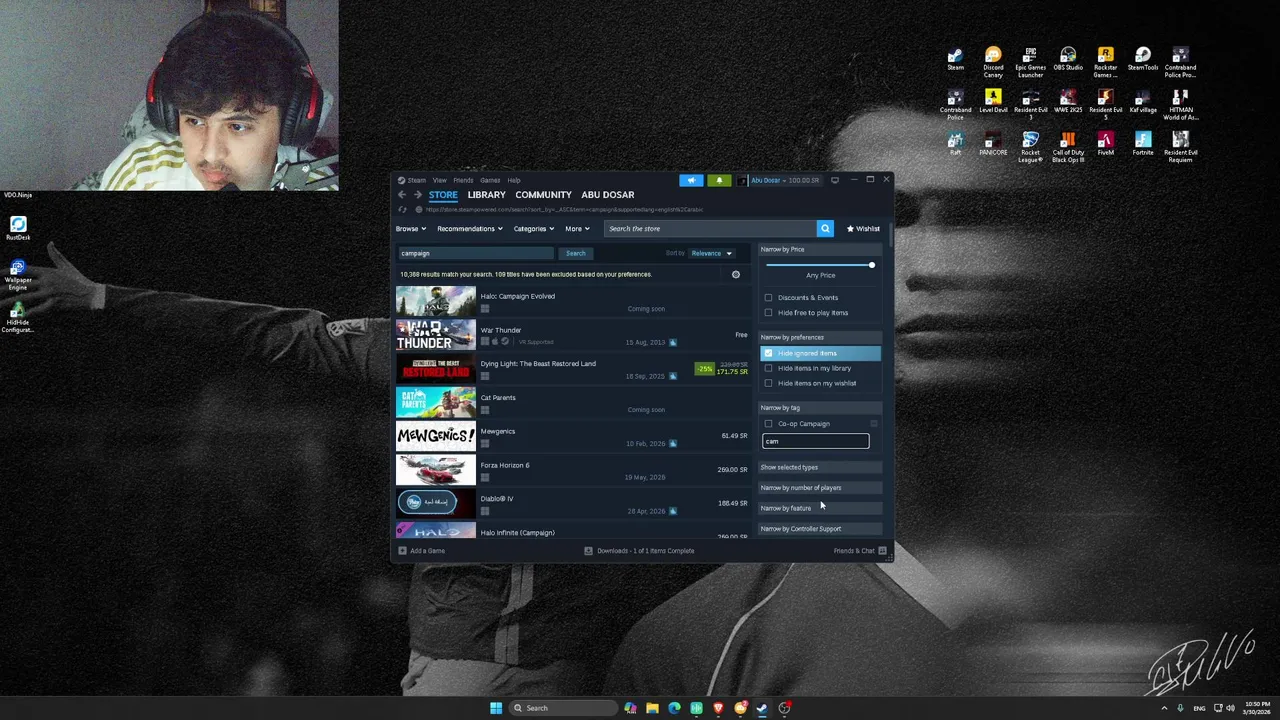Expand Narrow by feature section
Viewport: 1280px width, 720px height.
pos(820,508)
